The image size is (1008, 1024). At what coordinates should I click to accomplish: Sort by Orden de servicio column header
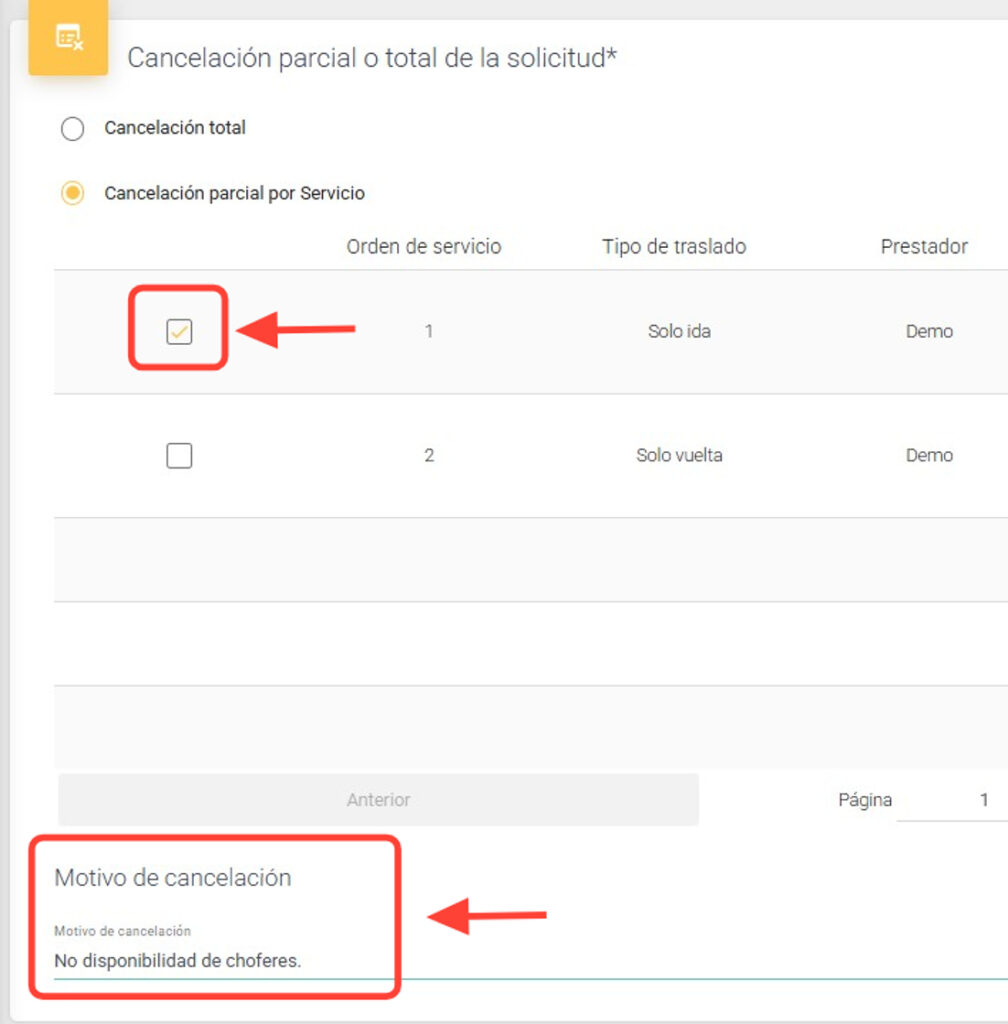[x=424, y=246]
